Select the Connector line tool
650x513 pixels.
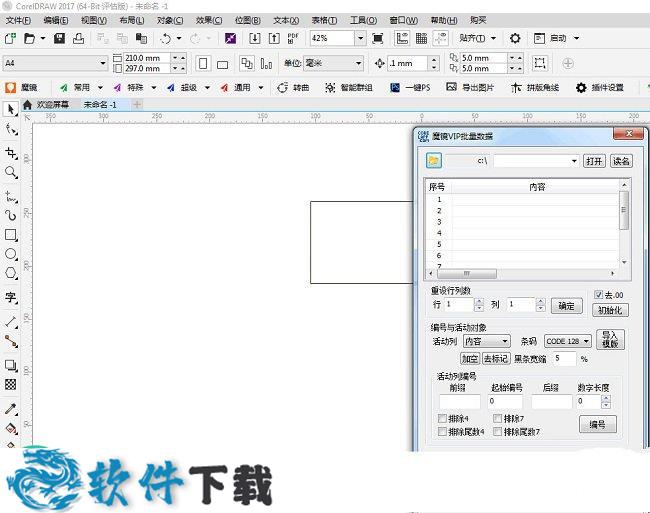(11, 341)
